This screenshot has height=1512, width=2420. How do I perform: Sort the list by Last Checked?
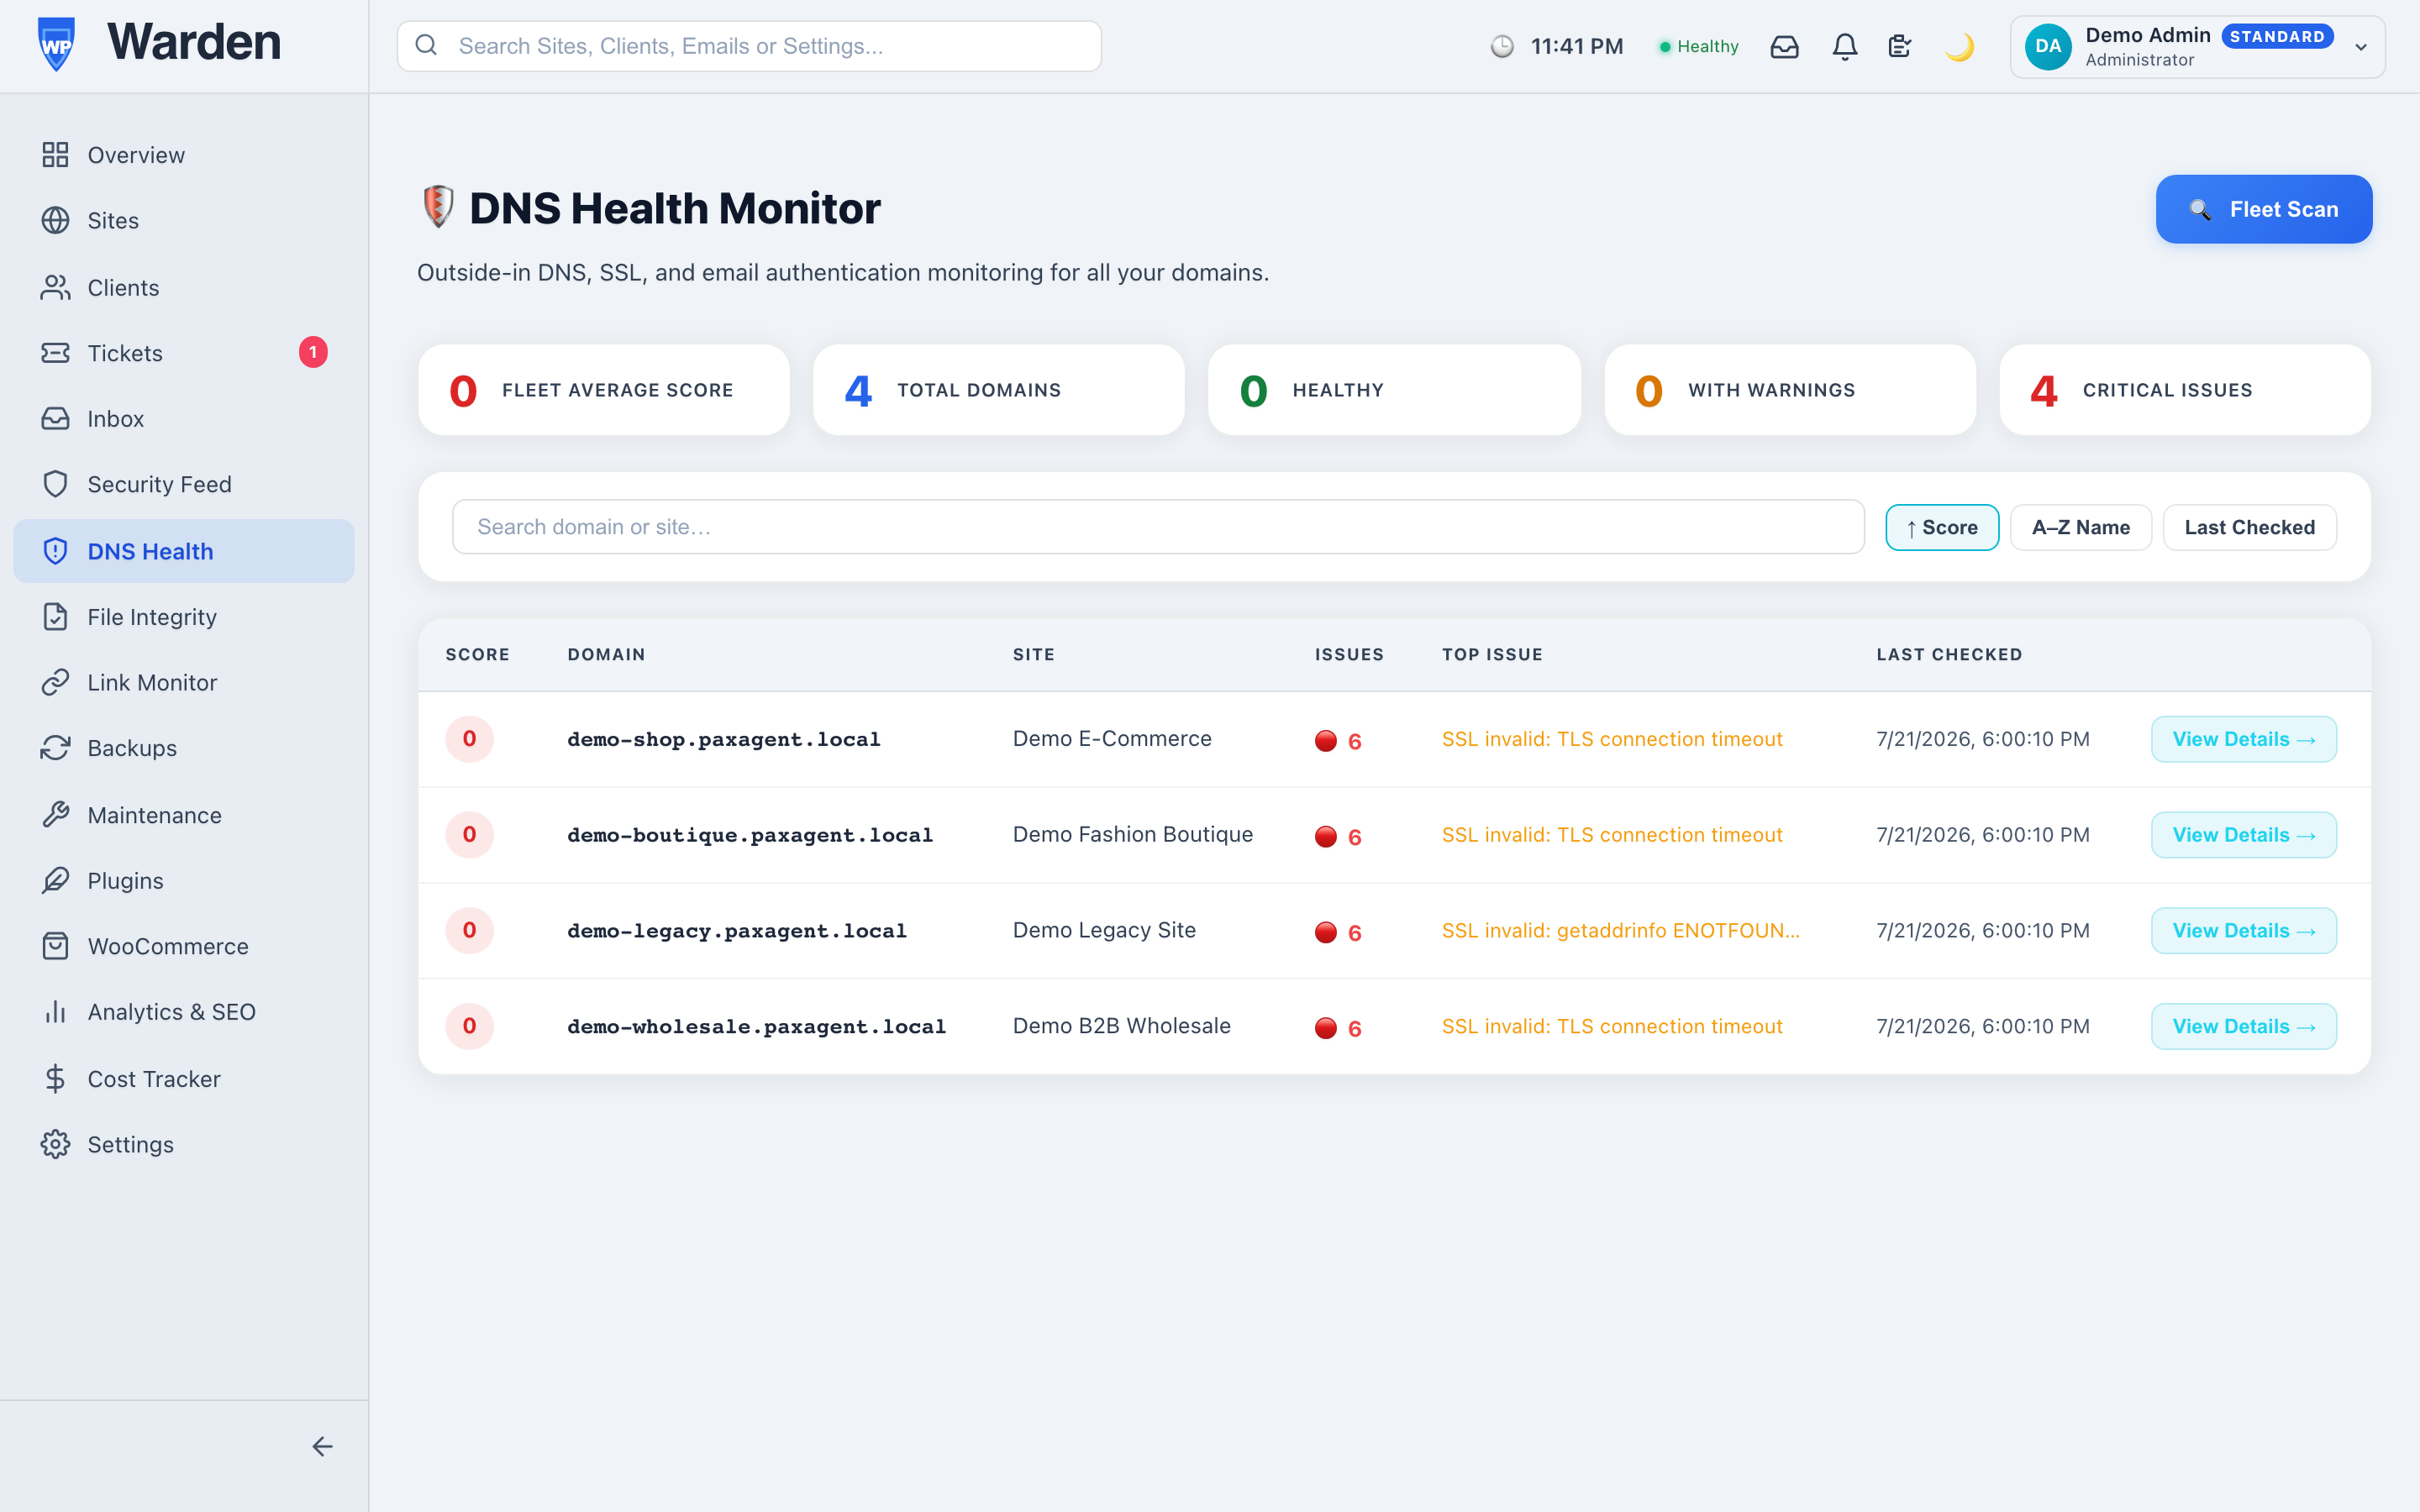[2250, 527]
